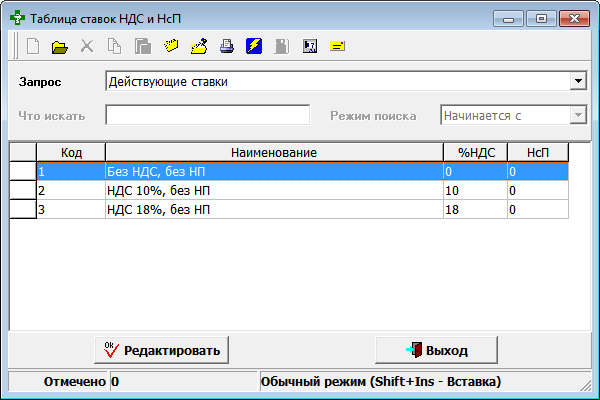Click the Обычный режим status bar text

[x=381, y=382]
